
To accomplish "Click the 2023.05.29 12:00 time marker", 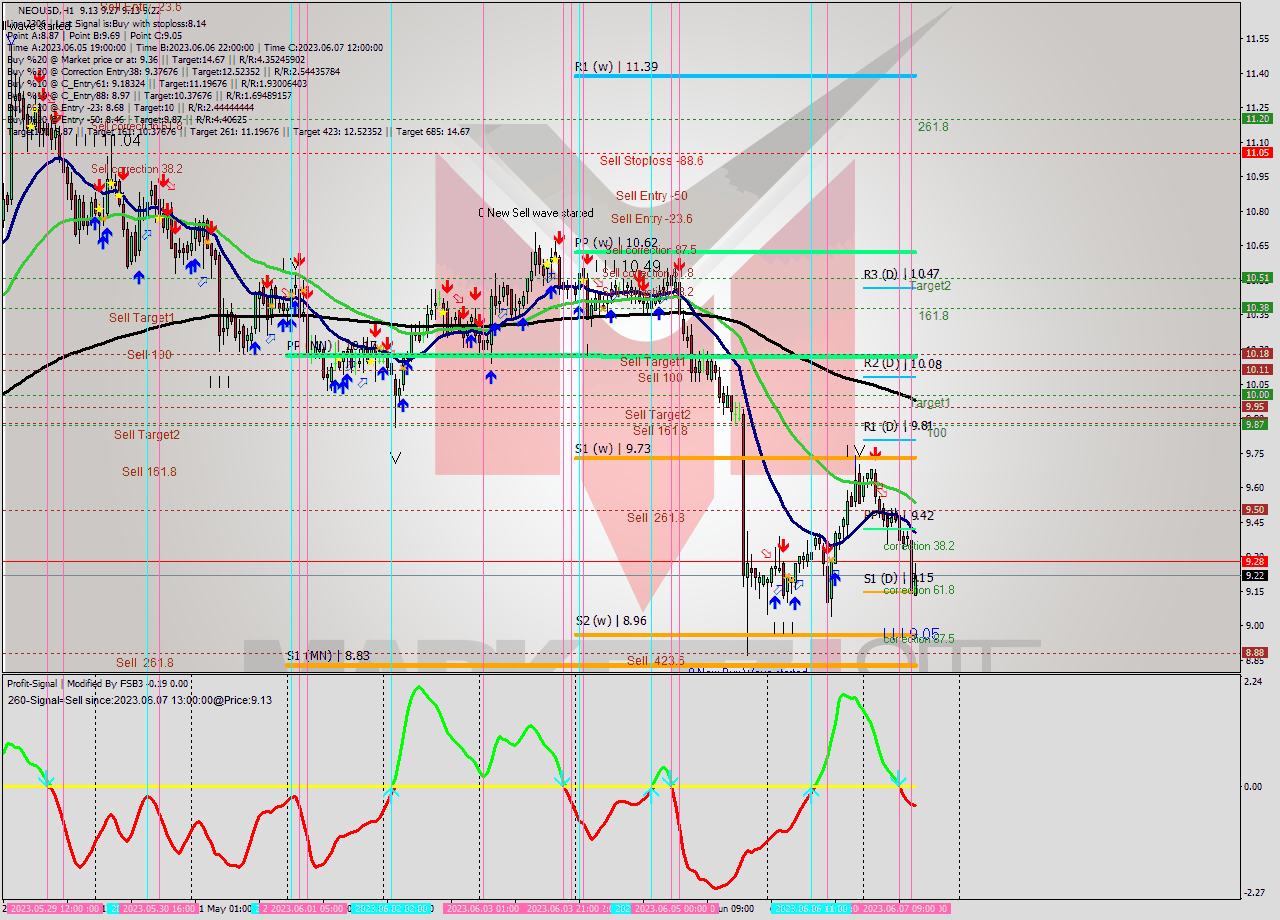I will coord(54,909).
